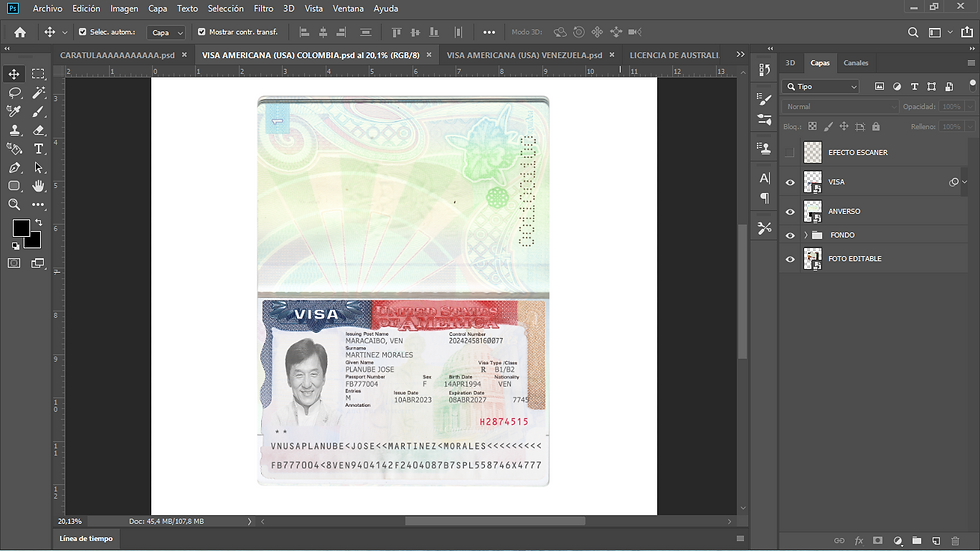Select the Eyedropper tool

pyautogui.click(x=14, y=111)
